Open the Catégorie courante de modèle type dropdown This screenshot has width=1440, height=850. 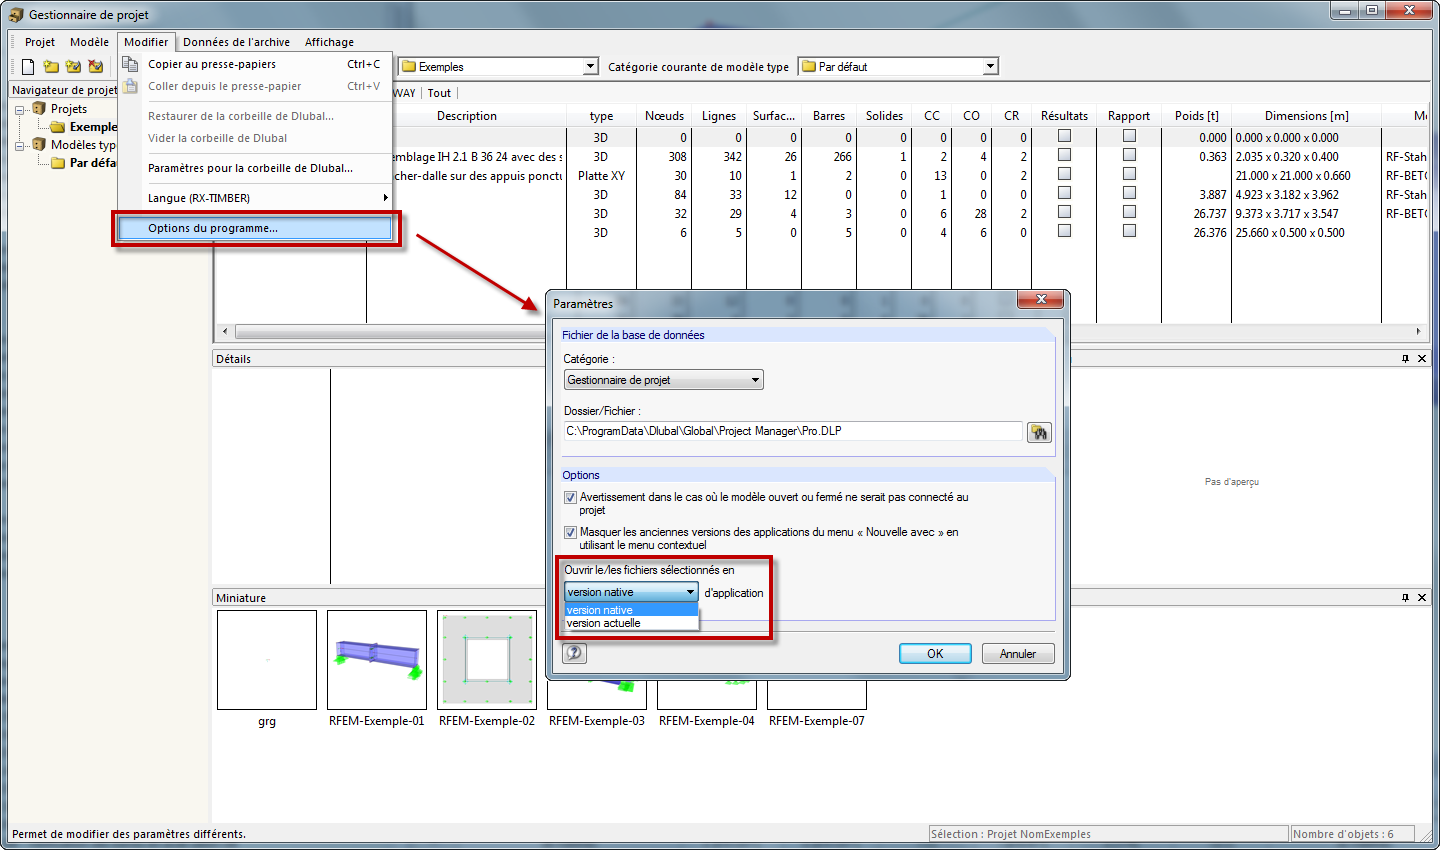point(989,65)
